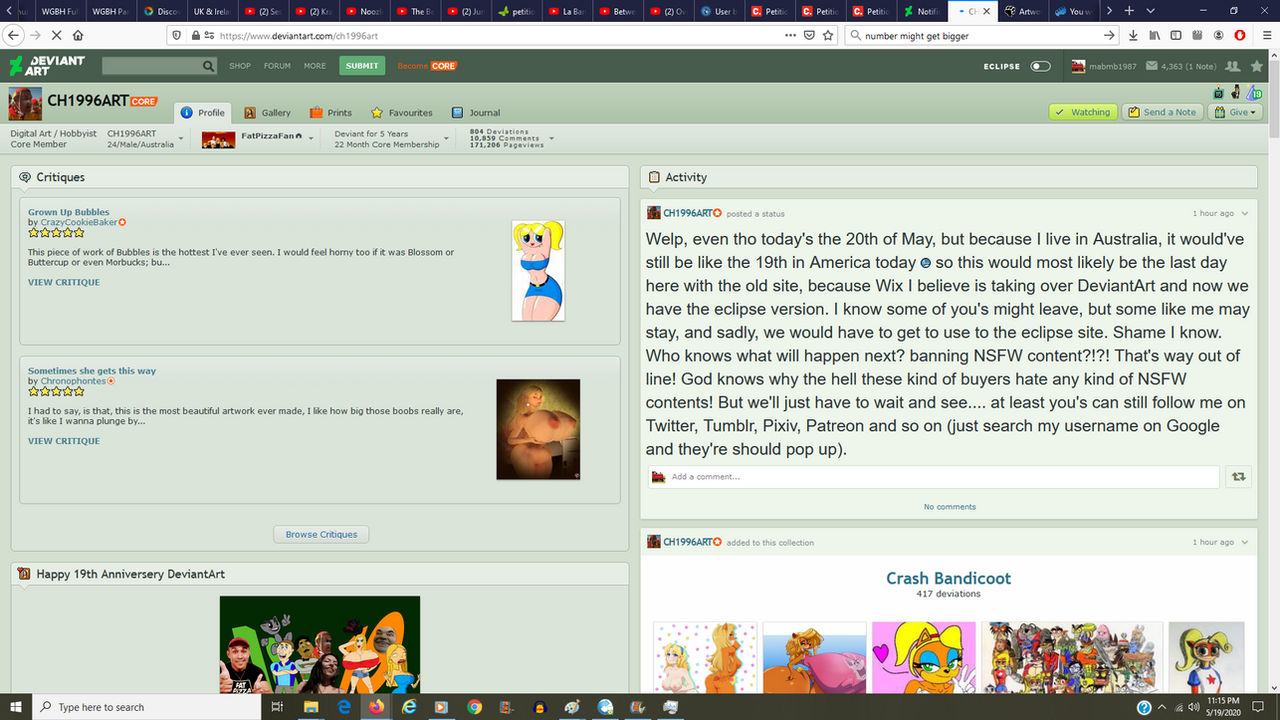Click the Browse Critiques button

coord(321,534)
